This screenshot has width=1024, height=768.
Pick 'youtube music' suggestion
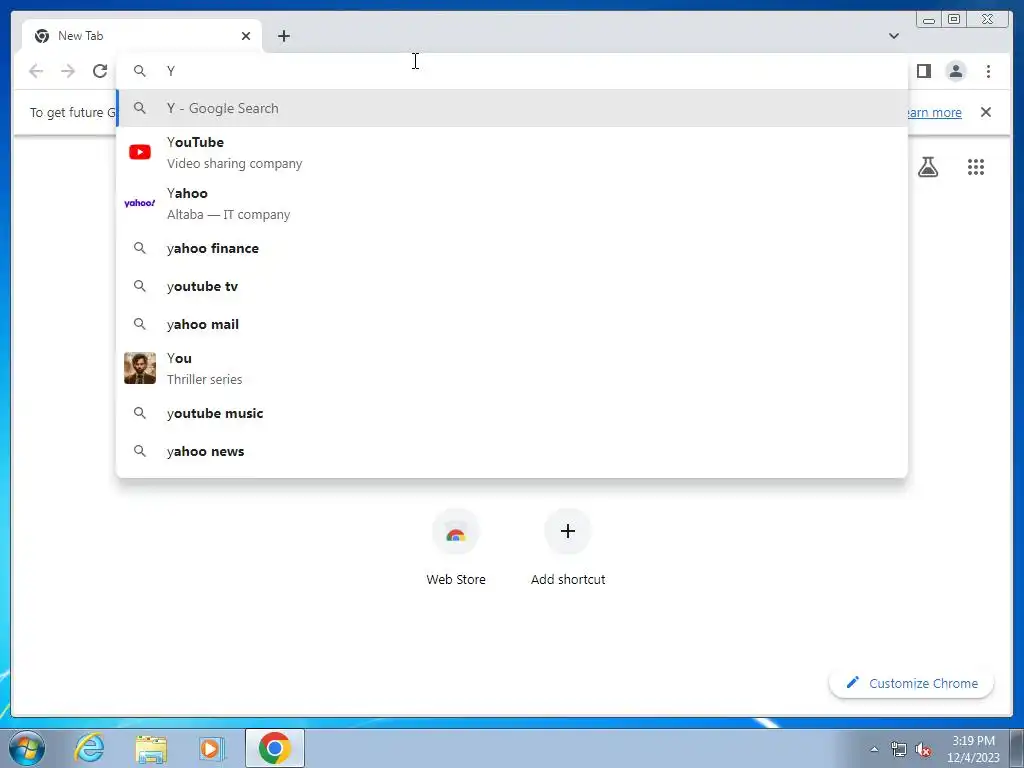coord(512,413)
